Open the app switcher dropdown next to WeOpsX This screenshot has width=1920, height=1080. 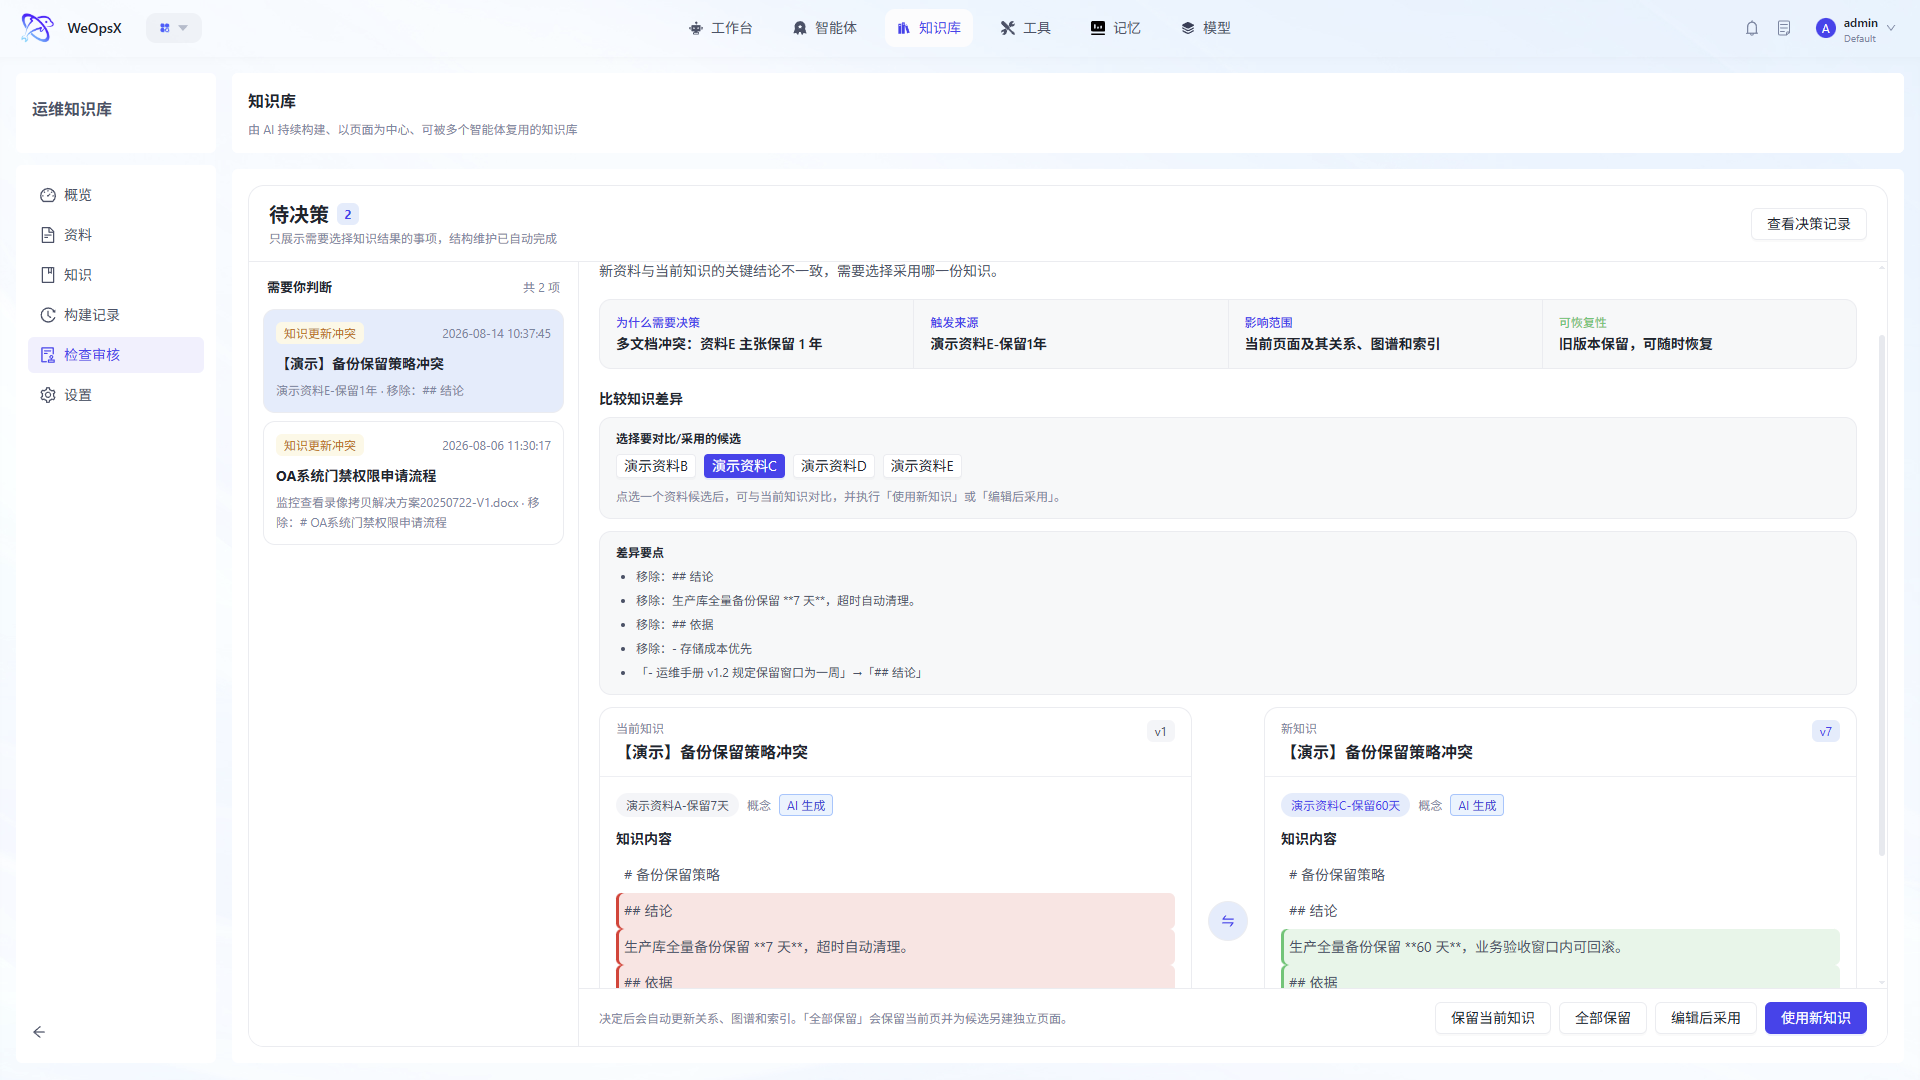(x=174, y=28)
